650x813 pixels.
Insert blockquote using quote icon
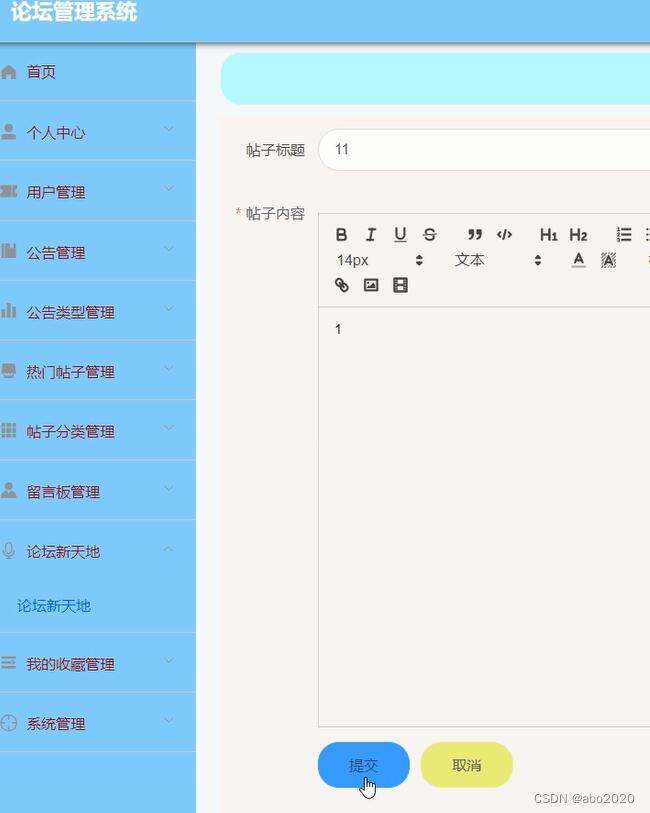coord(475,235)
